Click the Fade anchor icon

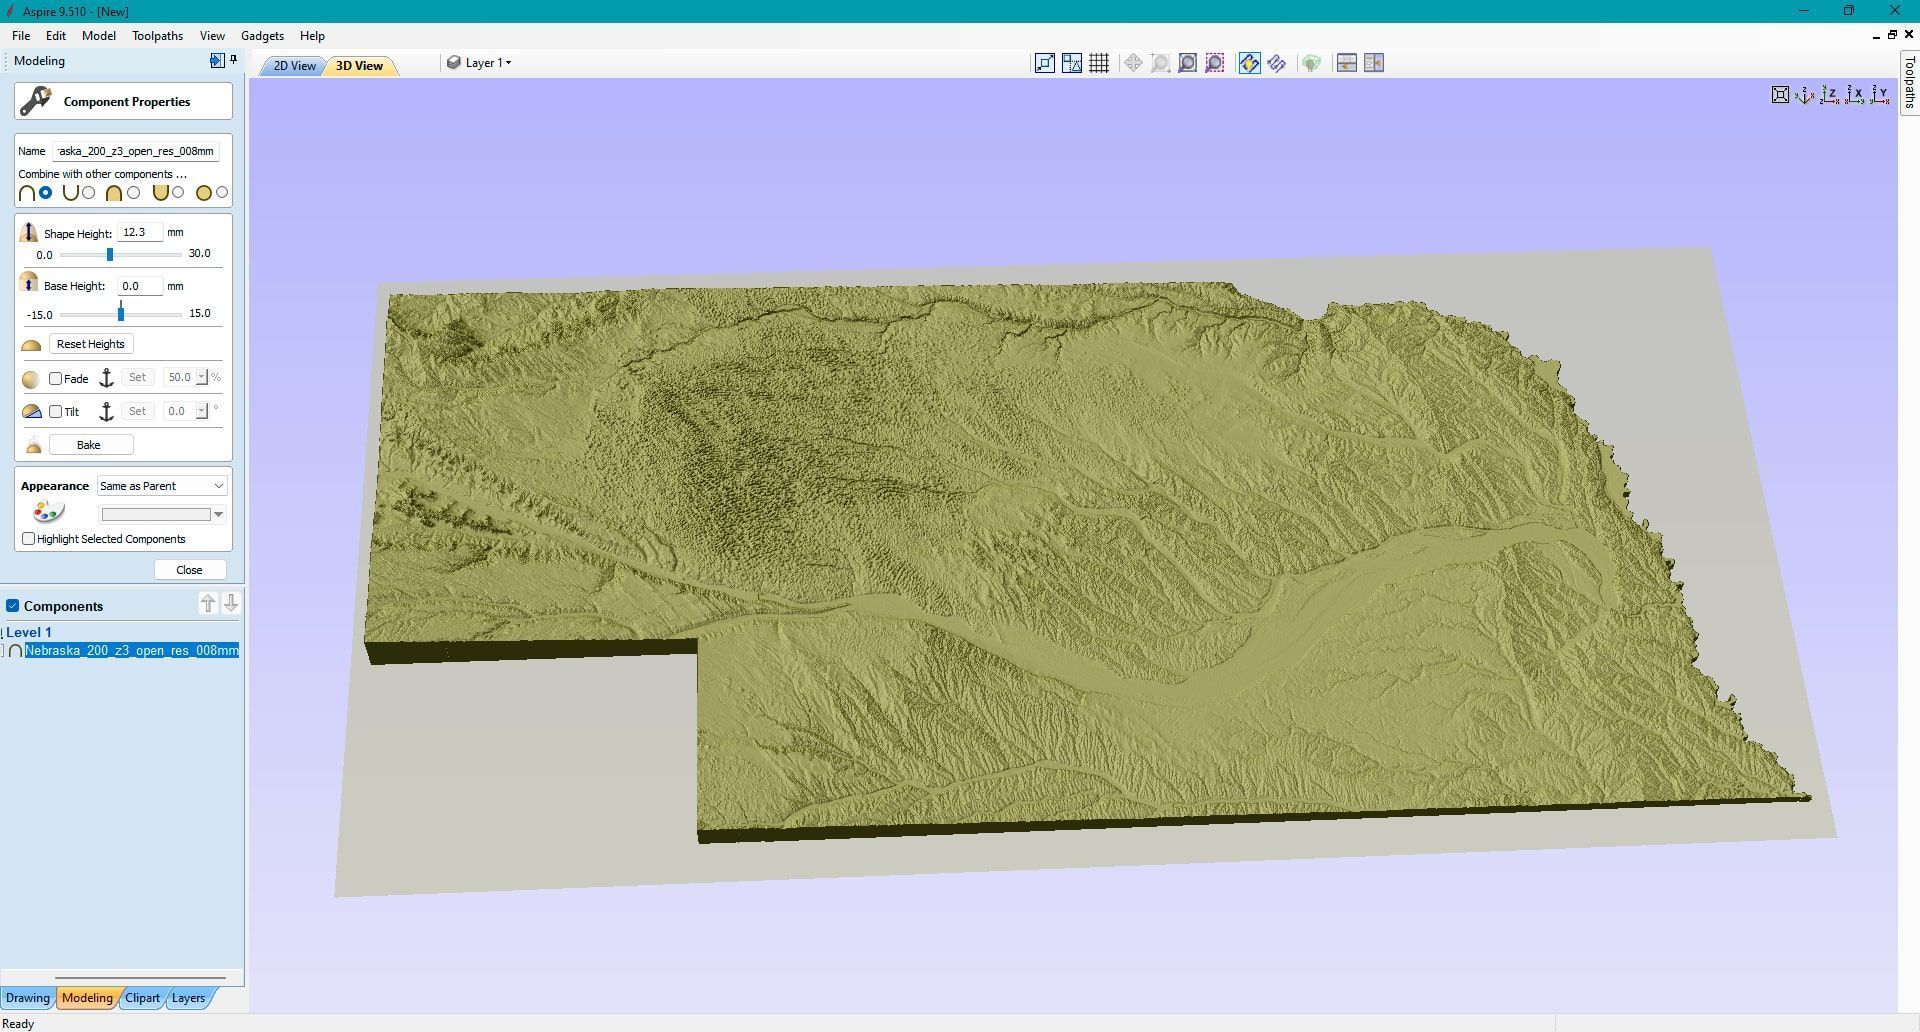tap(106, 378)
